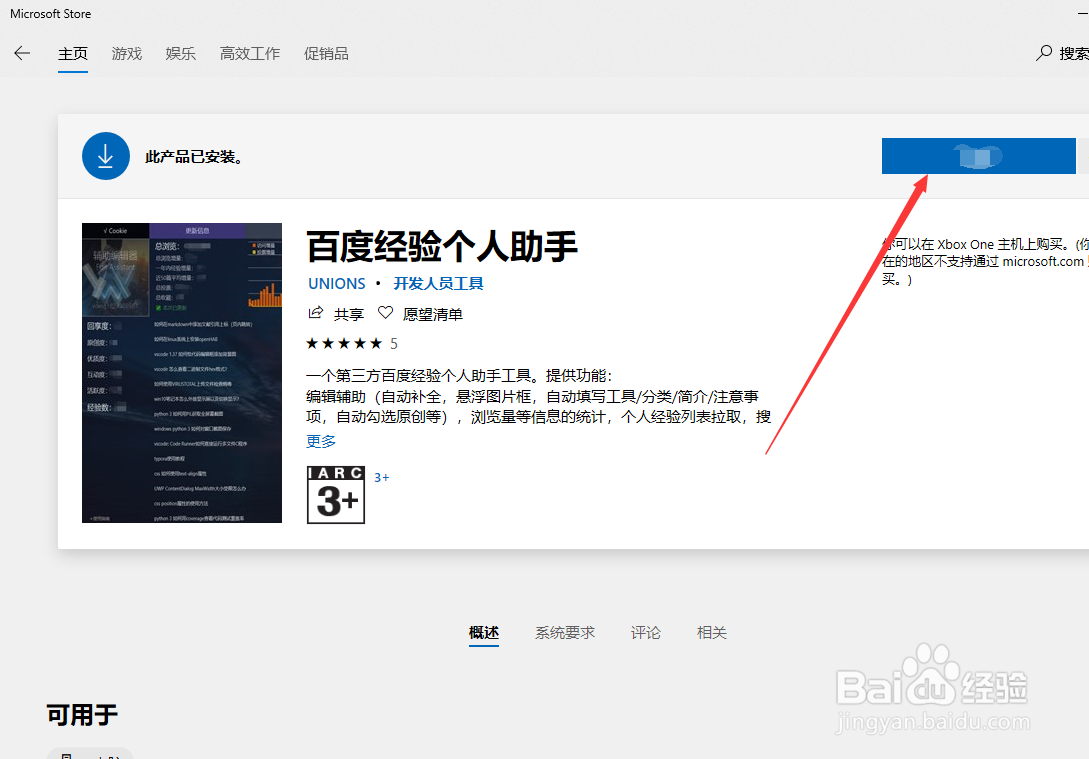Click the 百度经验个人助手 app title
The image size is (1089, 759).
click(x=442, y=246)
